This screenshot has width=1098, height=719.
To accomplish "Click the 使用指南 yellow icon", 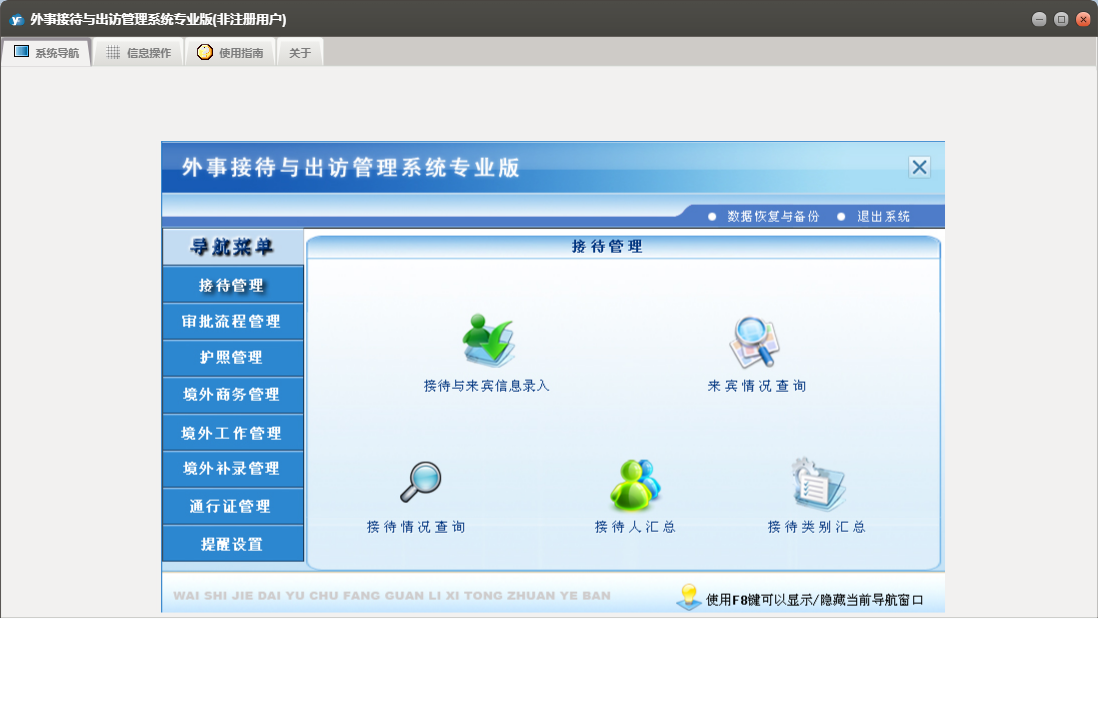I will click(204, 53).
